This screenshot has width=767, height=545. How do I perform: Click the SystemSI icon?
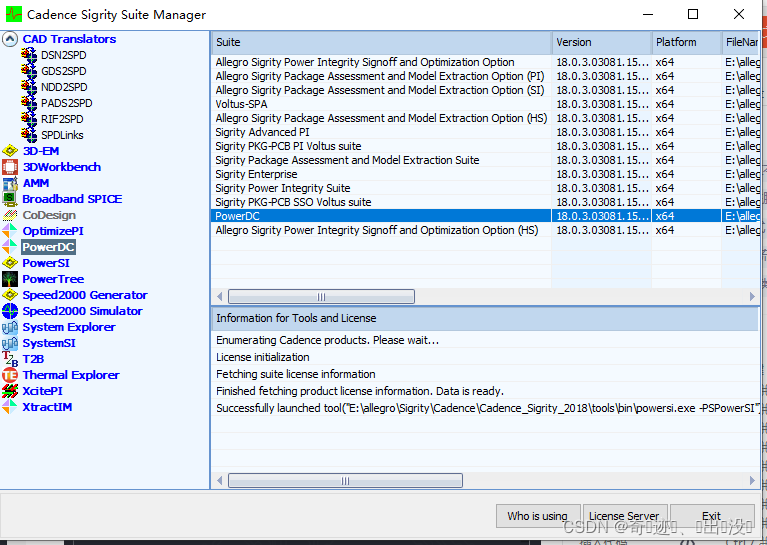point(10,343)
